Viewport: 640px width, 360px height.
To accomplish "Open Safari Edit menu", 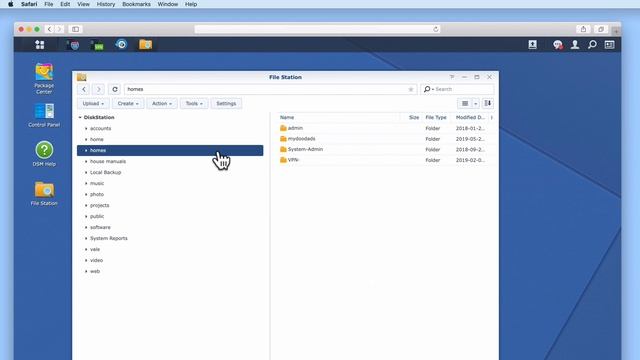I will pos(65,4).
